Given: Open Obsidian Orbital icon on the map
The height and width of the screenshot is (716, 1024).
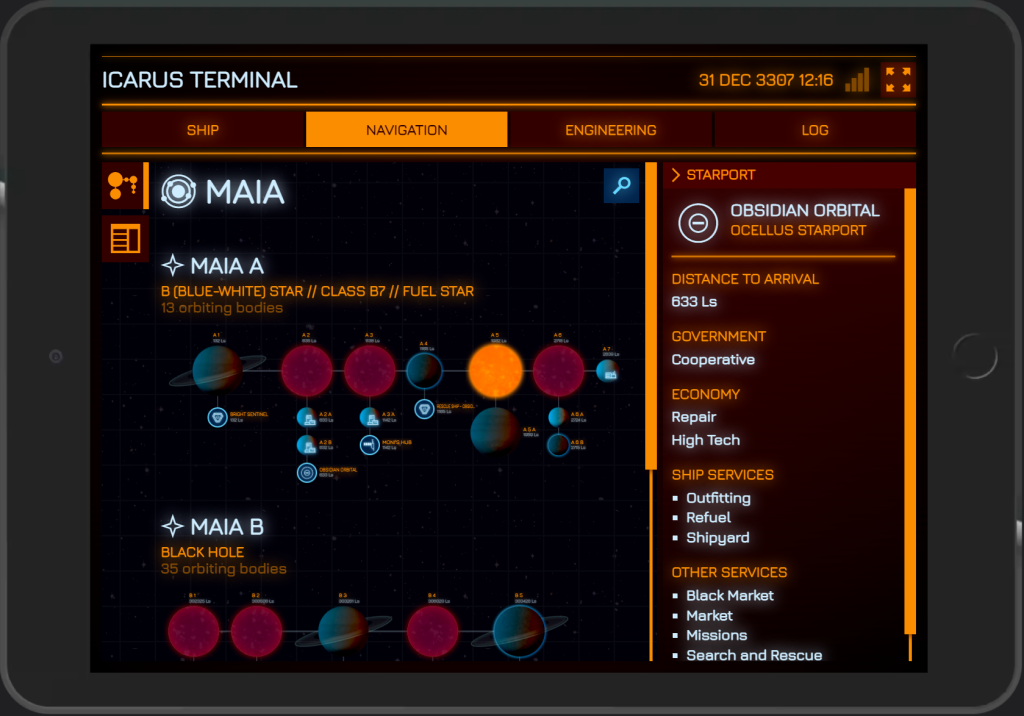Looking at the screenshot, I should pos(307,472).
